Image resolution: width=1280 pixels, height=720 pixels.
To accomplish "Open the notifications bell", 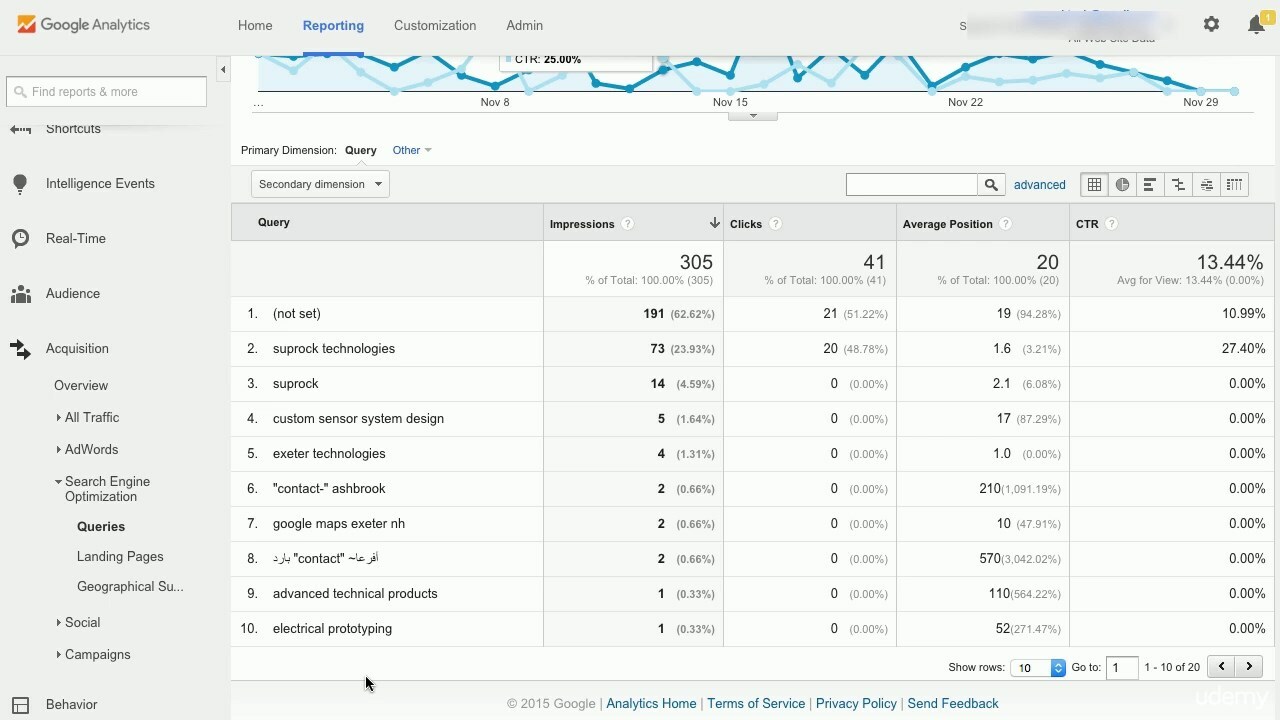I will (1256, 25).
